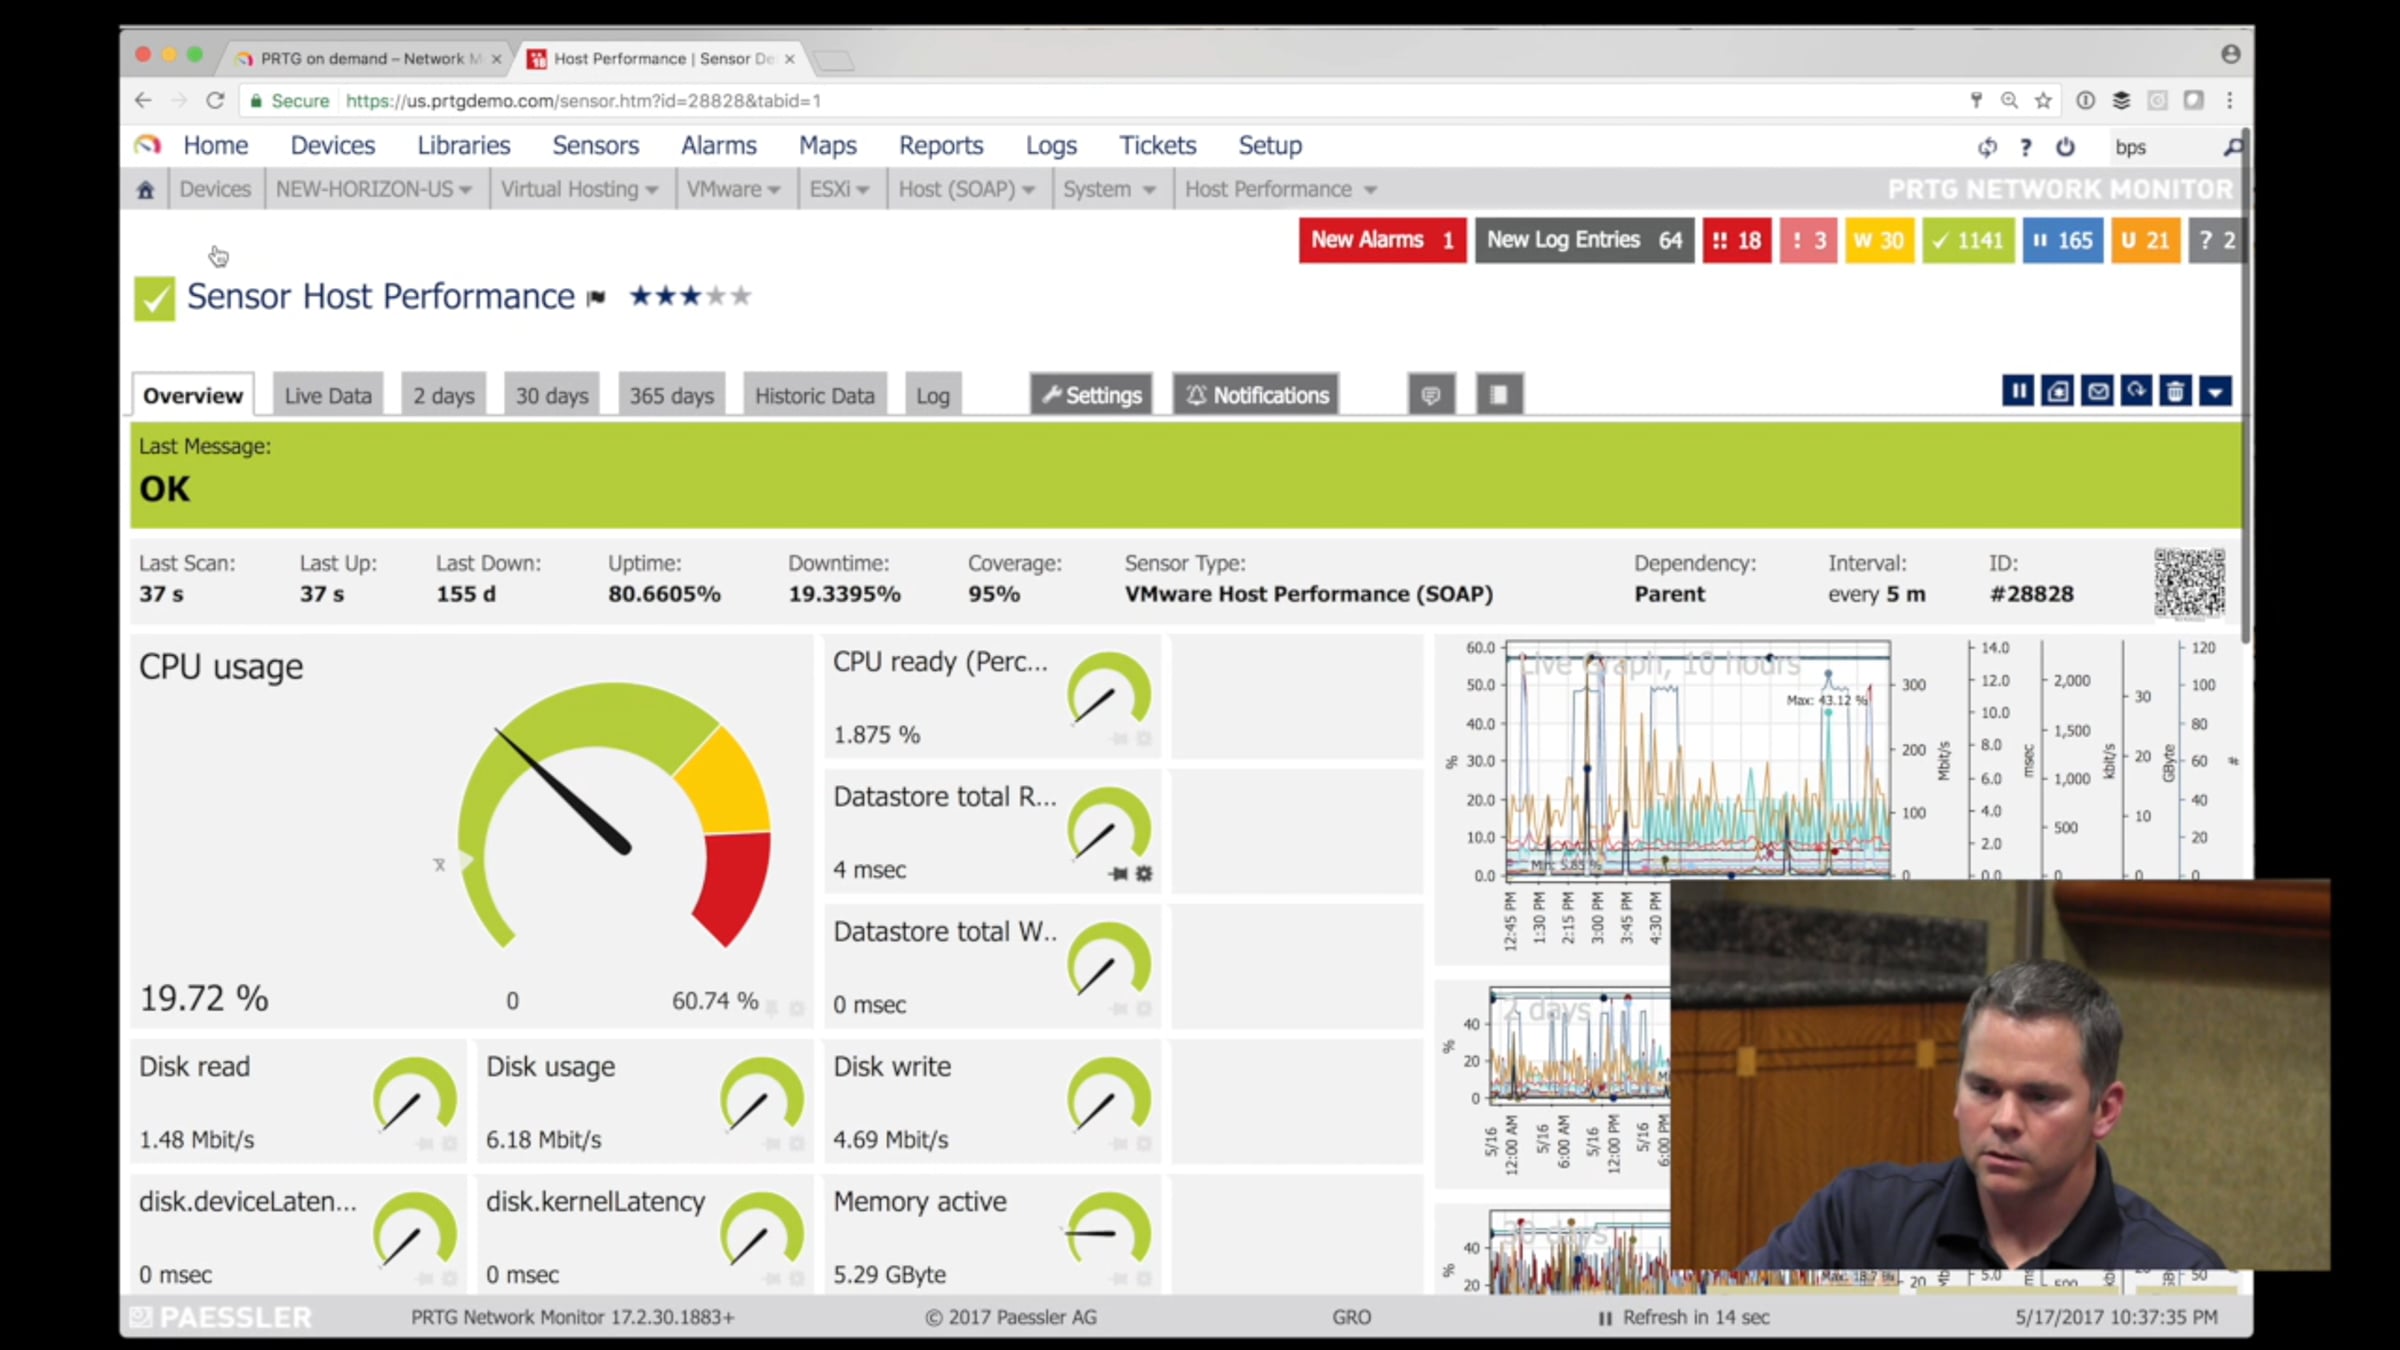
Task: Click the PRTG gauge logo icon
Action: tap(147, 145)
